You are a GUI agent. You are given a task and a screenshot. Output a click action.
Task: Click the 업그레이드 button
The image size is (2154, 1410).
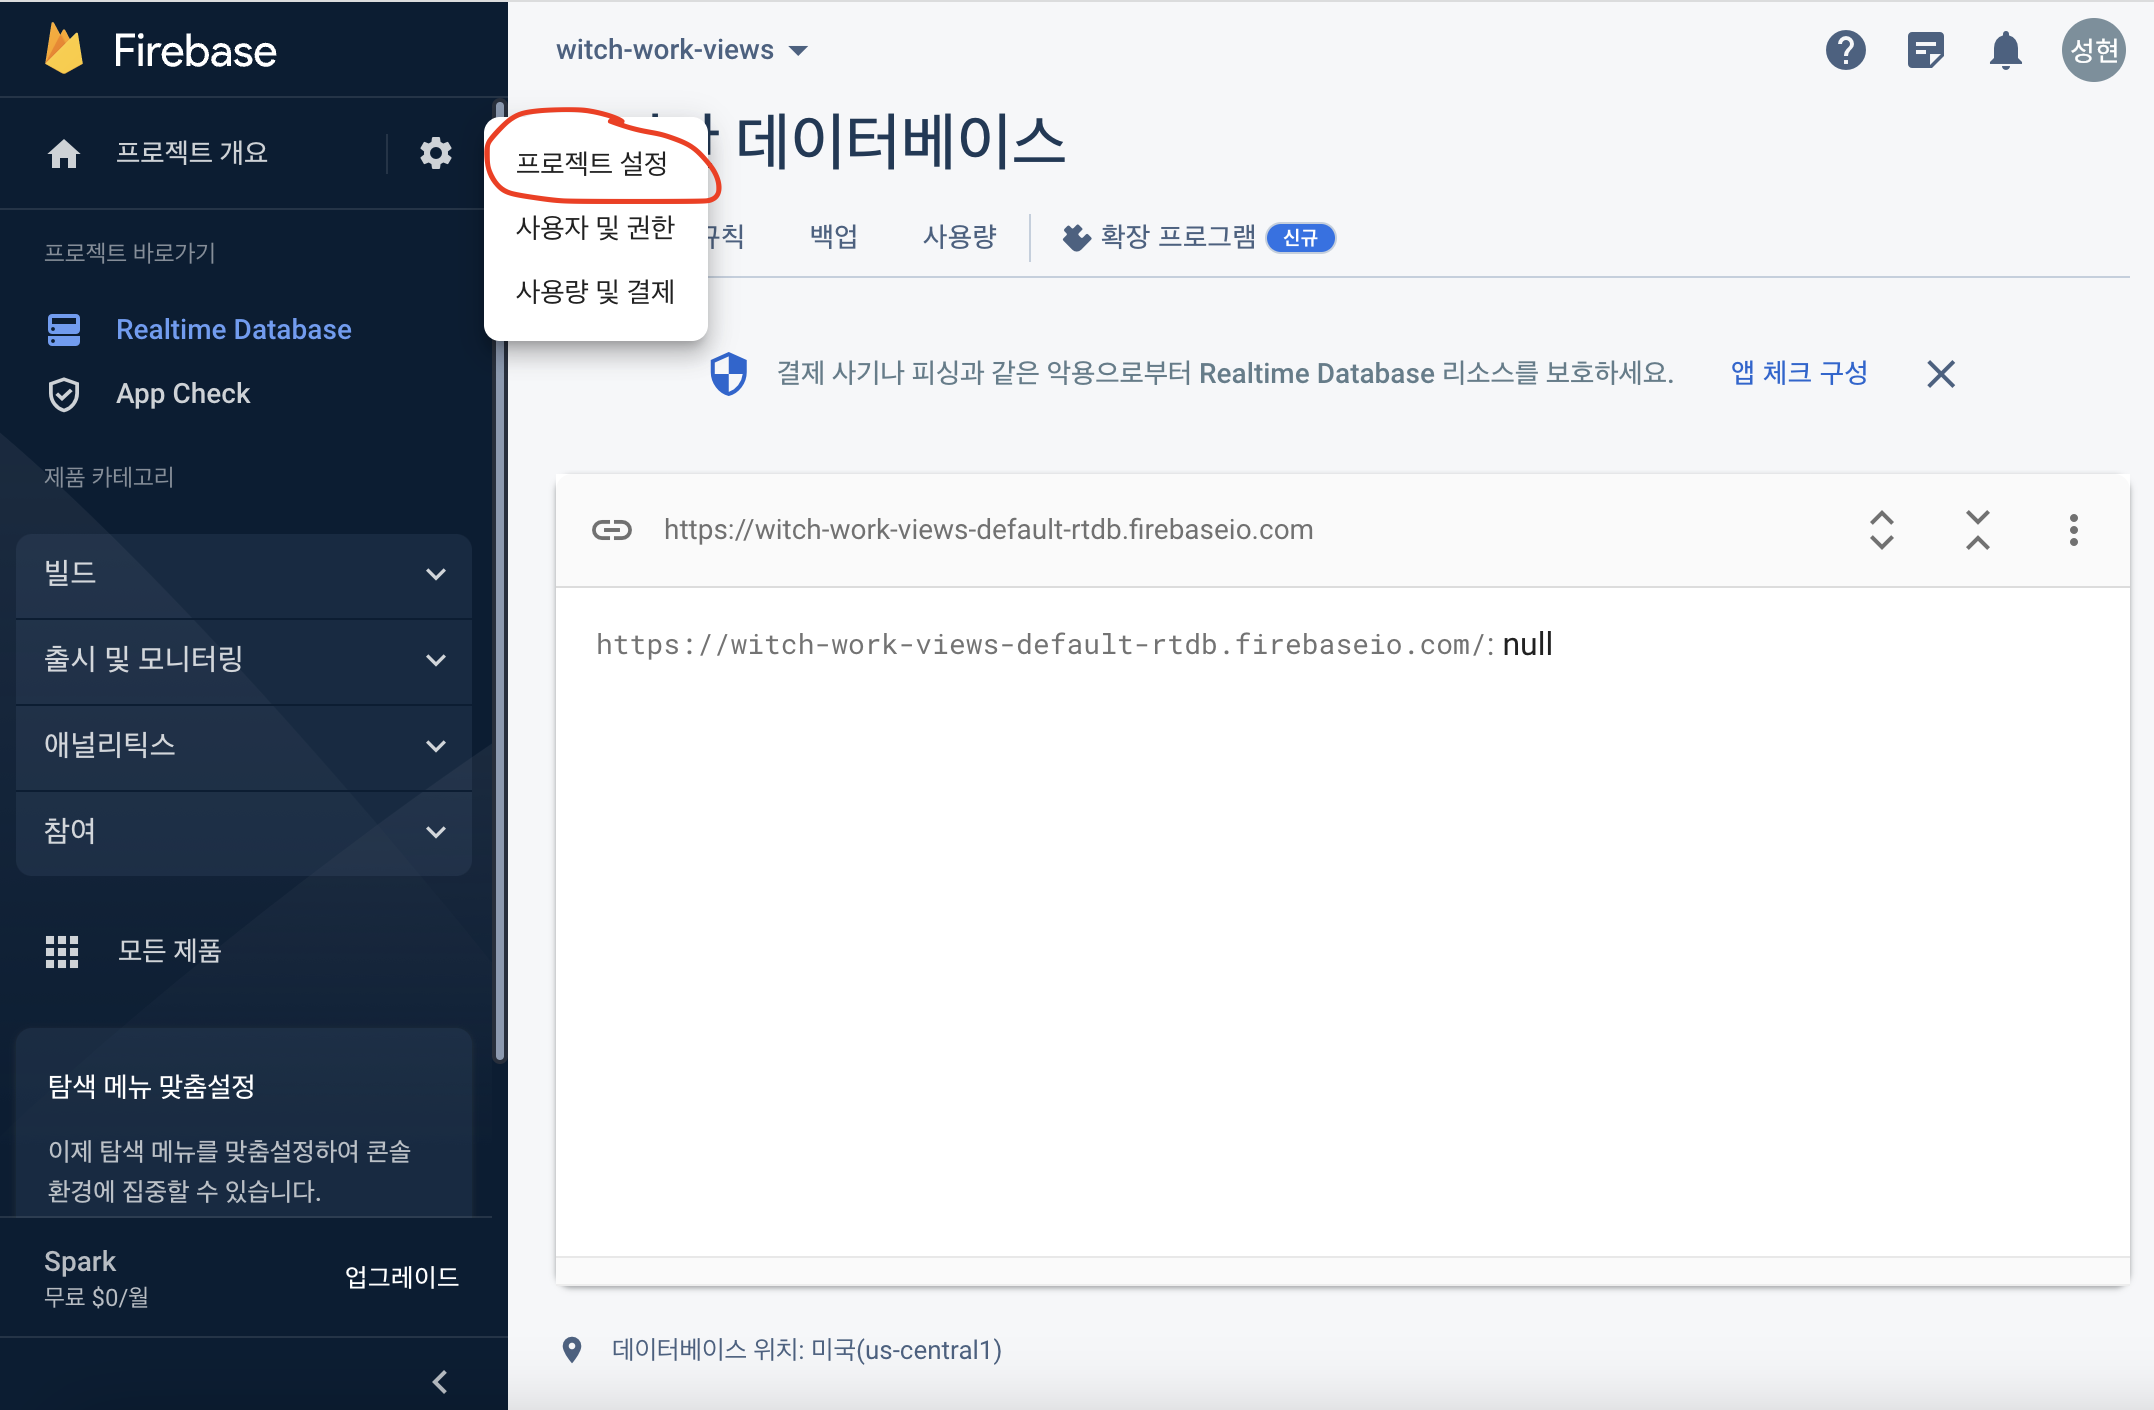pos(401,1277)
